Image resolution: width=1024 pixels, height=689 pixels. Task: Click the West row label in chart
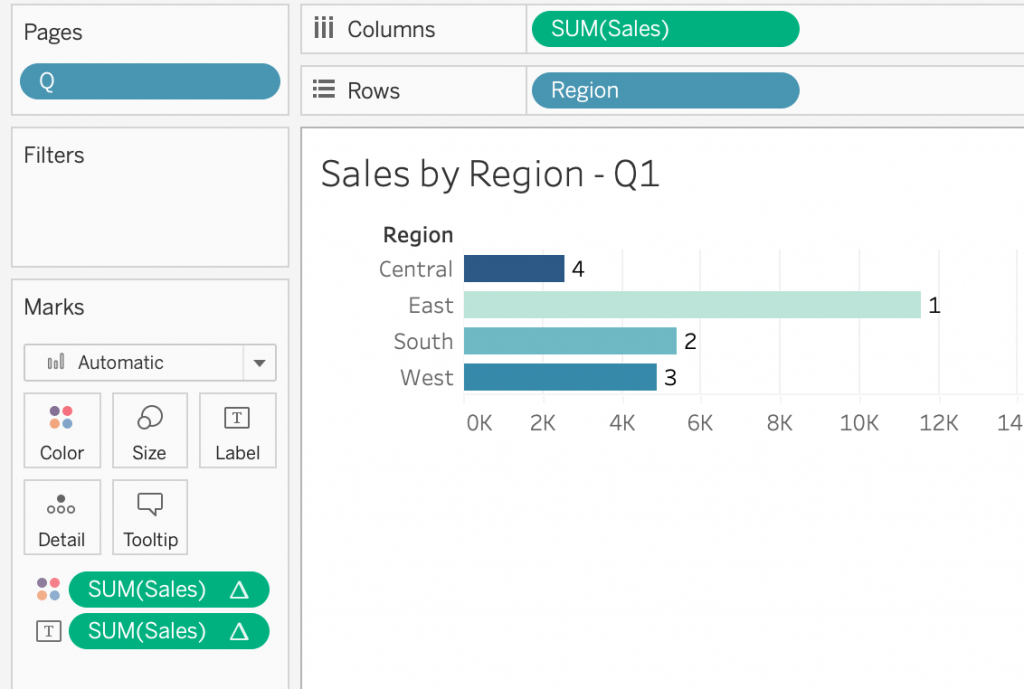(x=427, y=377)
